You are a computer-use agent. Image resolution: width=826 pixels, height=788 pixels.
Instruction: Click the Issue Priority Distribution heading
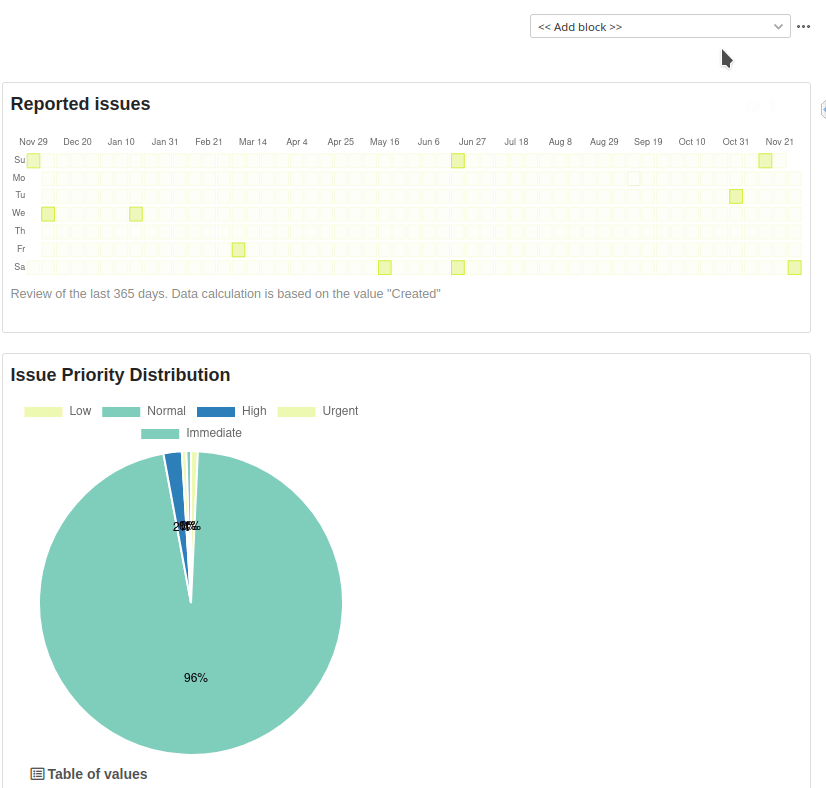tap(120, 375)
